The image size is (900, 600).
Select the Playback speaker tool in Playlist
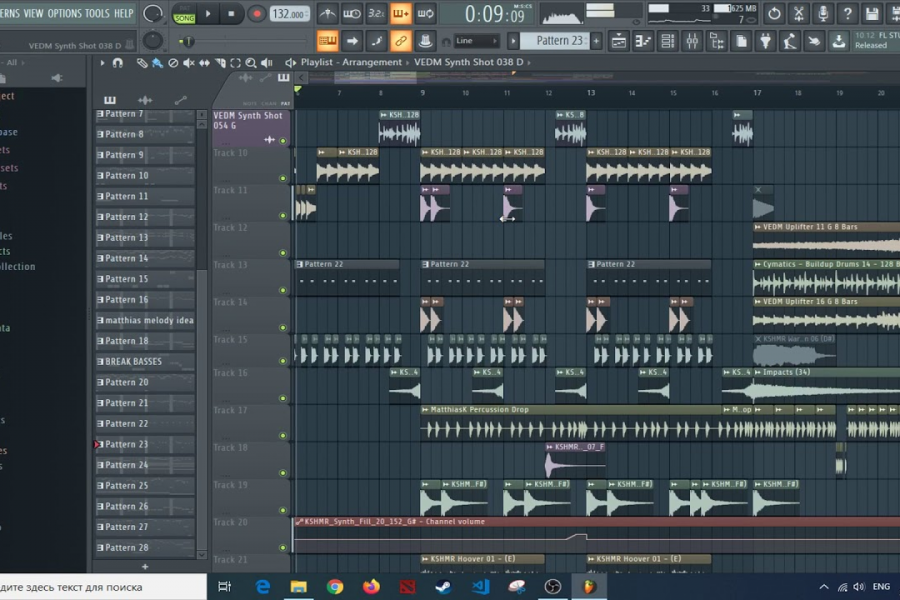[267, 63]
